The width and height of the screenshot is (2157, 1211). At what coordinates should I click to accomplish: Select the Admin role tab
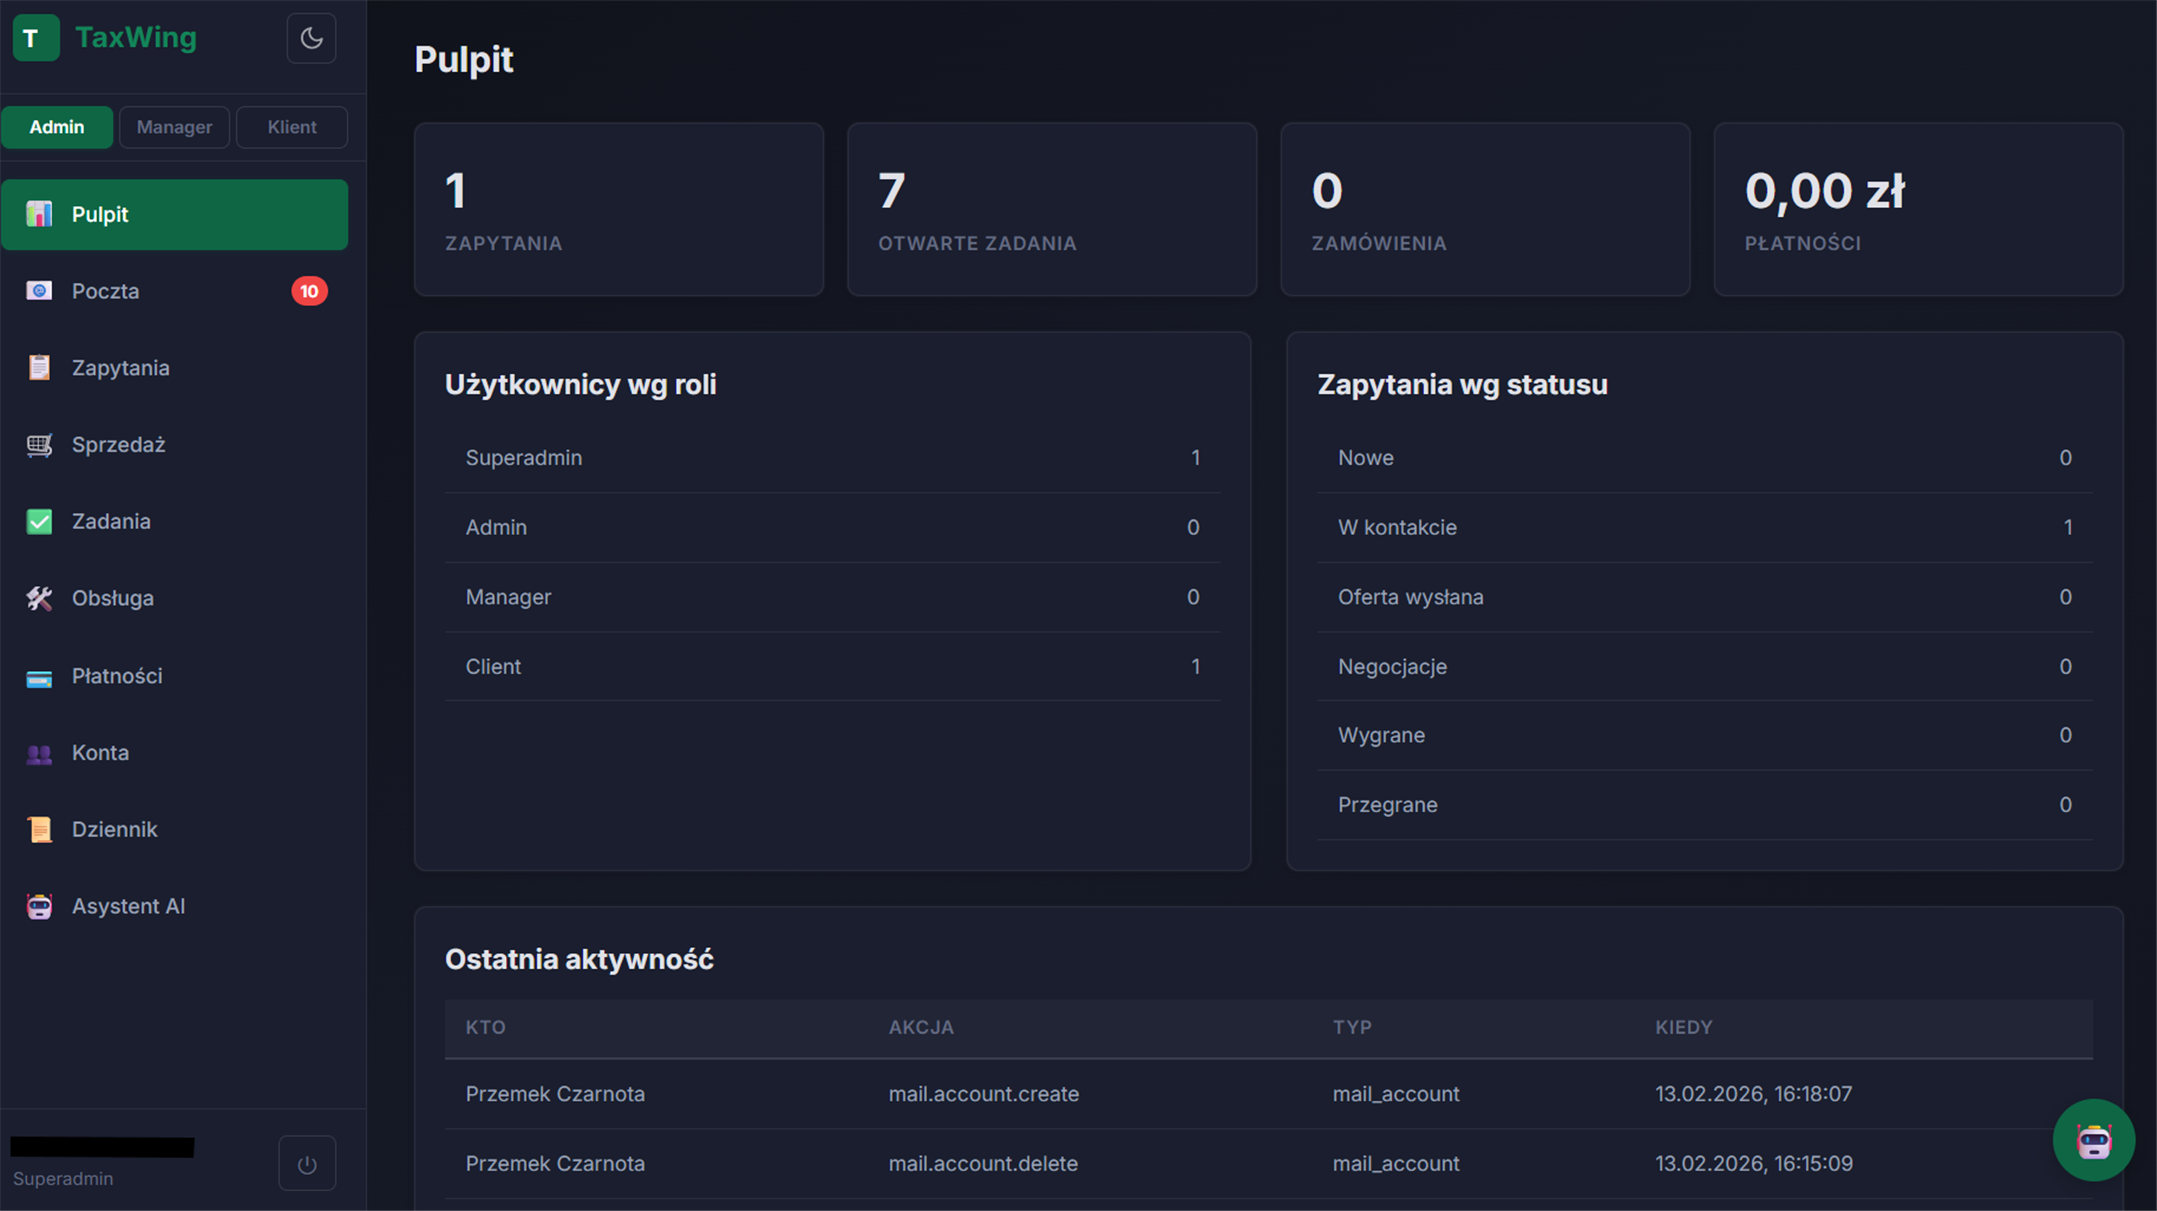(x=57, y=127)
